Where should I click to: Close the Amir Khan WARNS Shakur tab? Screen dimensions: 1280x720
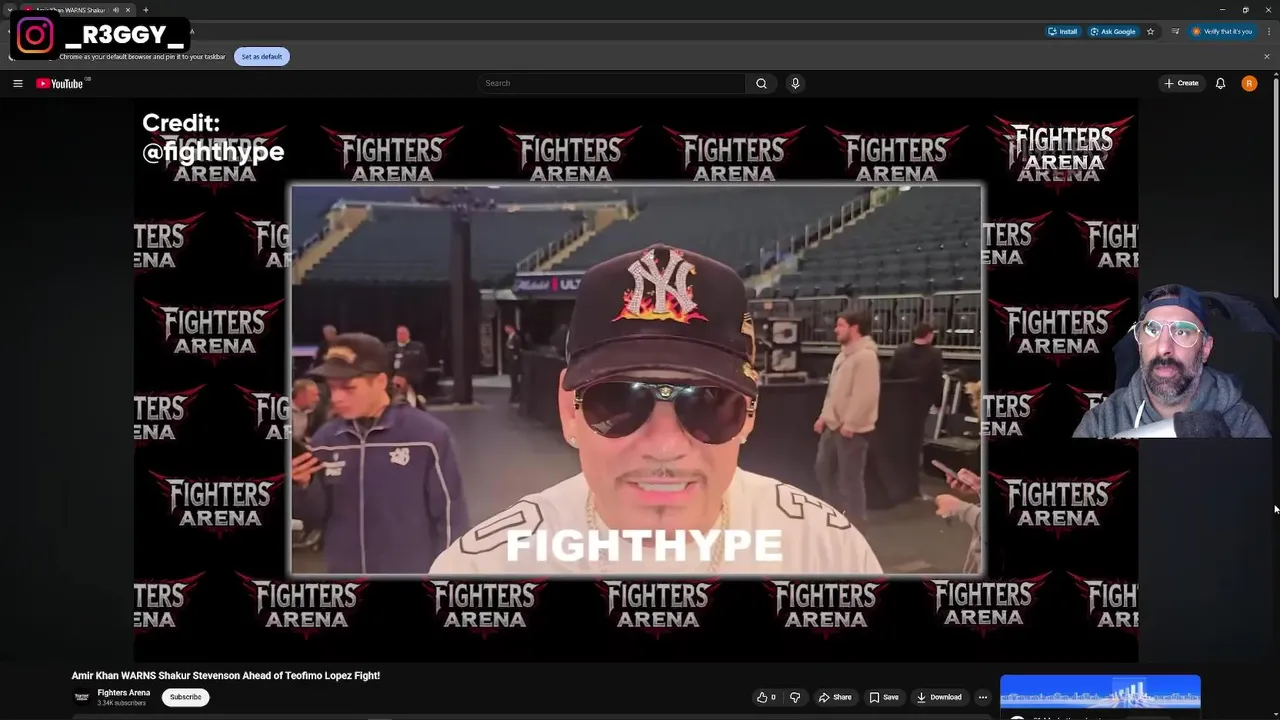pyautogui.click(x=128, y=10)
